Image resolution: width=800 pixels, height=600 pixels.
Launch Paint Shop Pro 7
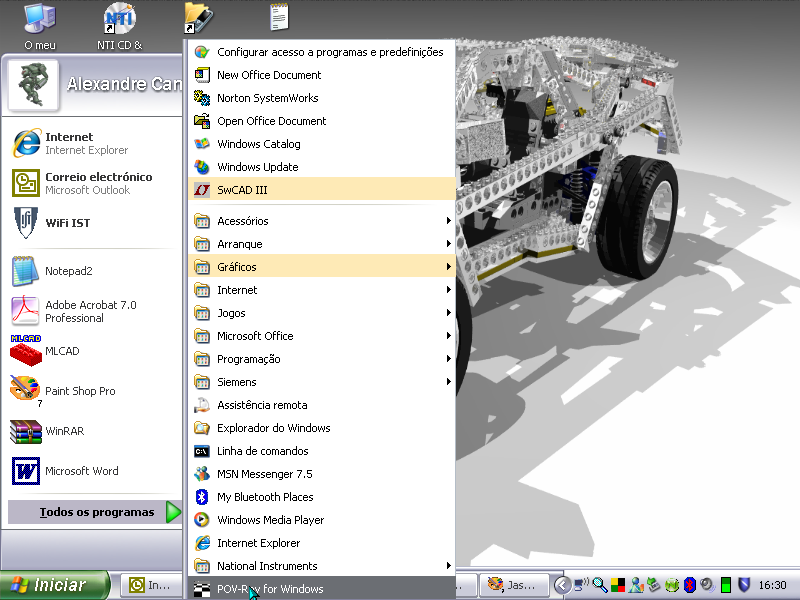pos(94,391)
